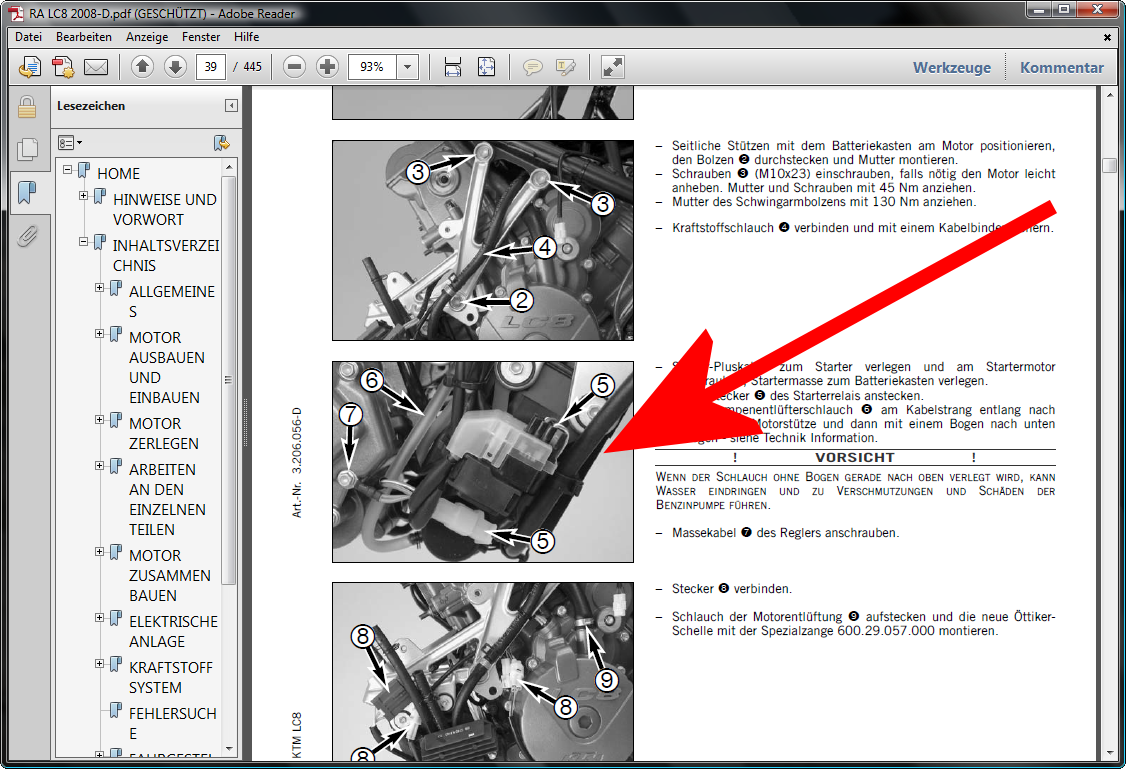Open the page thumbnails panel icon
Image resolution: width=1126 pixels, height=769 pixels.
point(27,150)
